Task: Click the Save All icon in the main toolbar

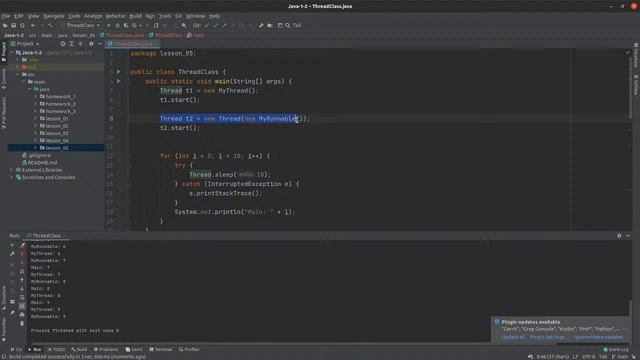Action: click(x=13, y=25)
